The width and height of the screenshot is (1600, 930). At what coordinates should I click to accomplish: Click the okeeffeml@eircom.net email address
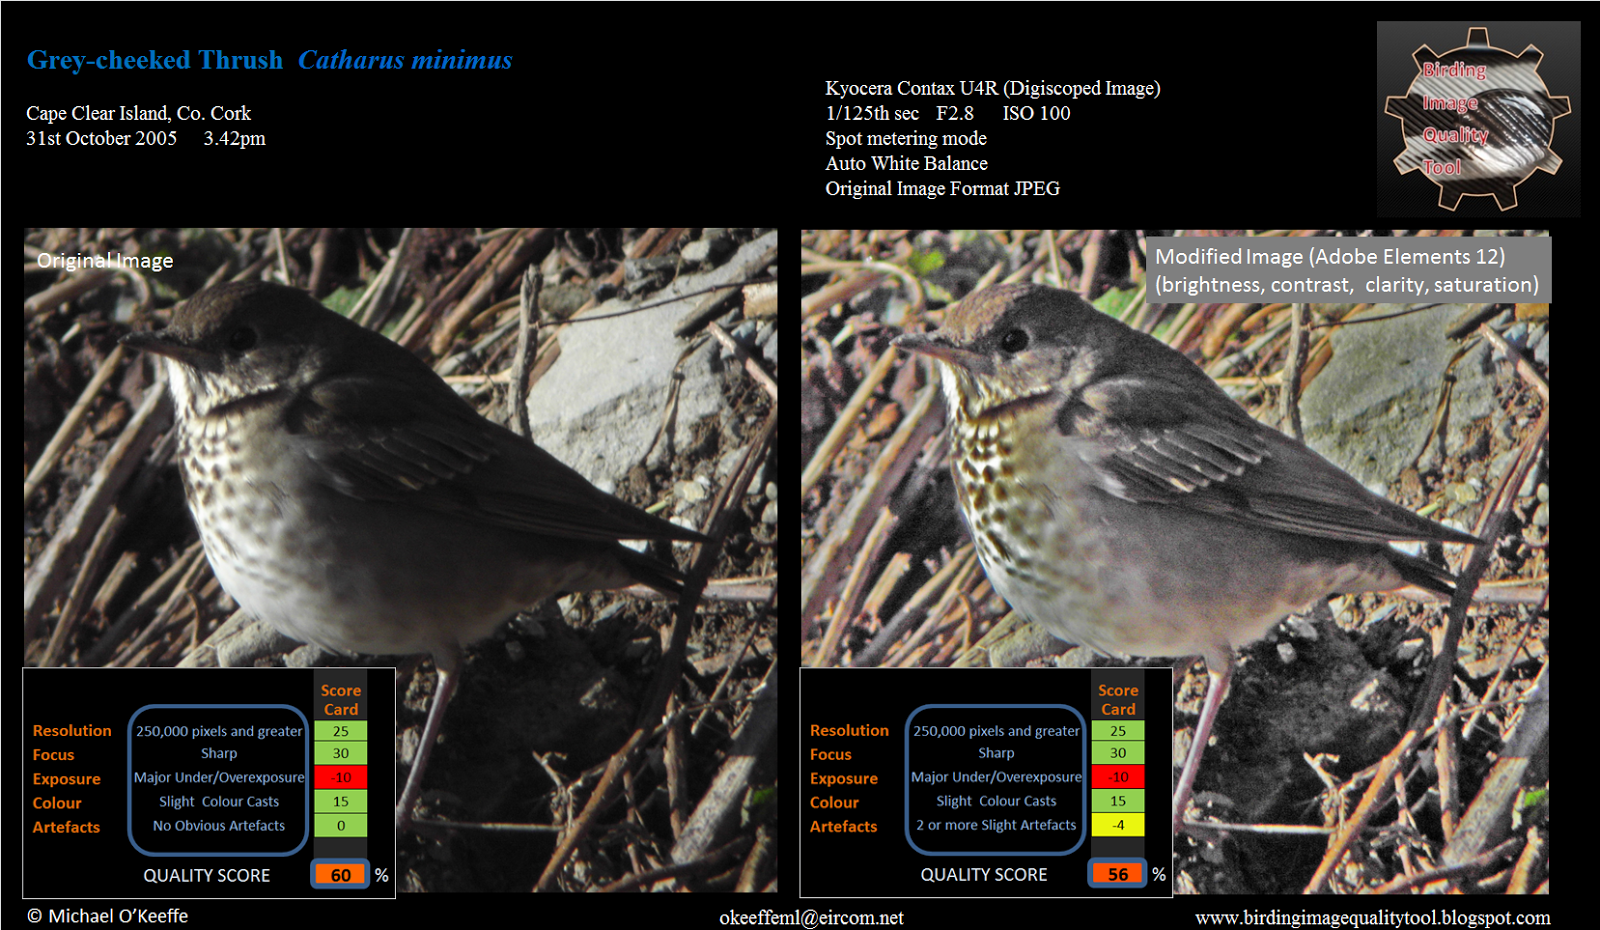point(811,917)
